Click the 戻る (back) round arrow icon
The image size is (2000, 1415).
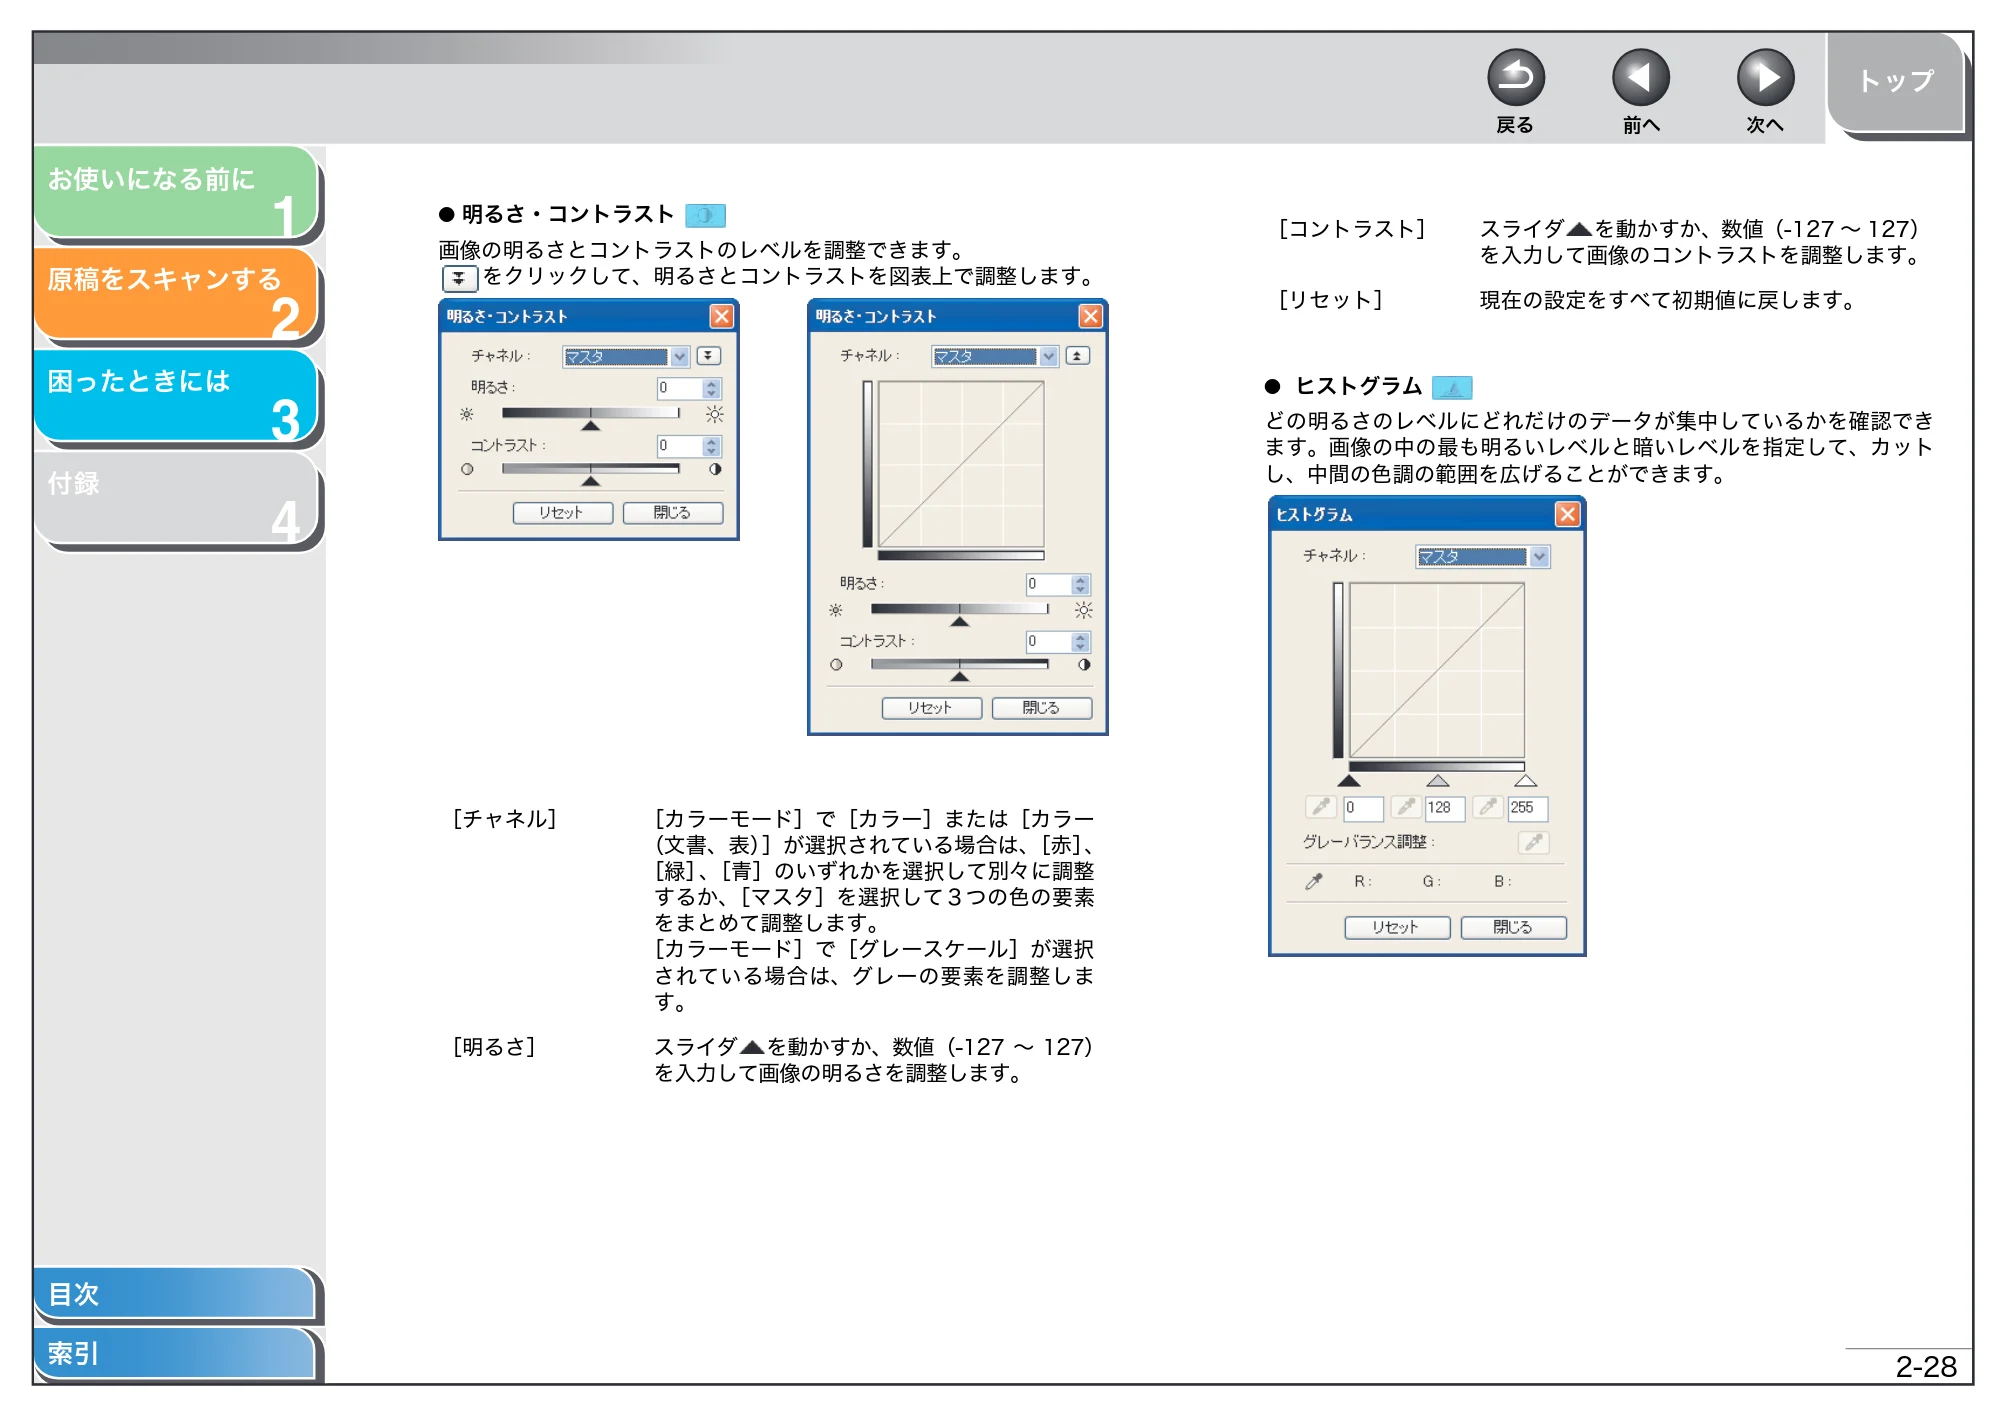tap(1515, 77)
